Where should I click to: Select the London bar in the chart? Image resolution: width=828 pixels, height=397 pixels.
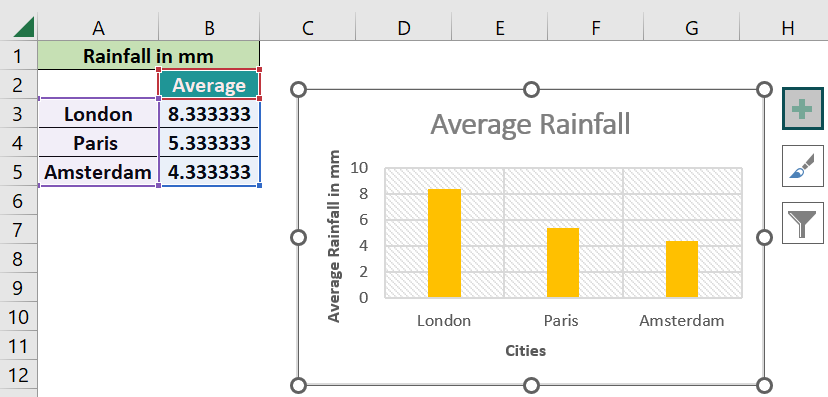[x=445, y=243]
